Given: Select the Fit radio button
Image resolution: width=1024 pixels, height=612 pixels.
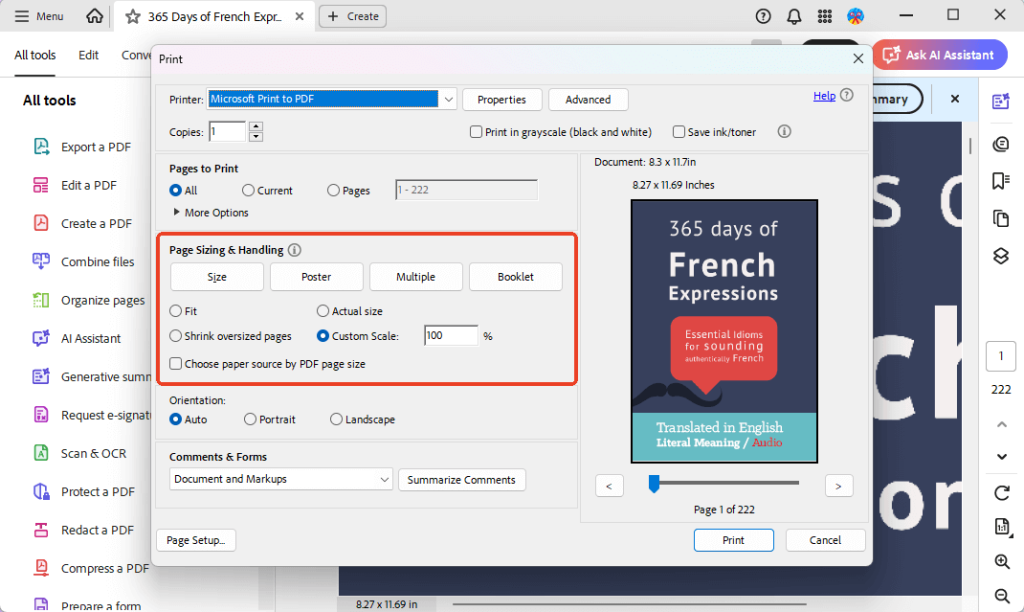Looking at the screenshot, I should [175, 311].
